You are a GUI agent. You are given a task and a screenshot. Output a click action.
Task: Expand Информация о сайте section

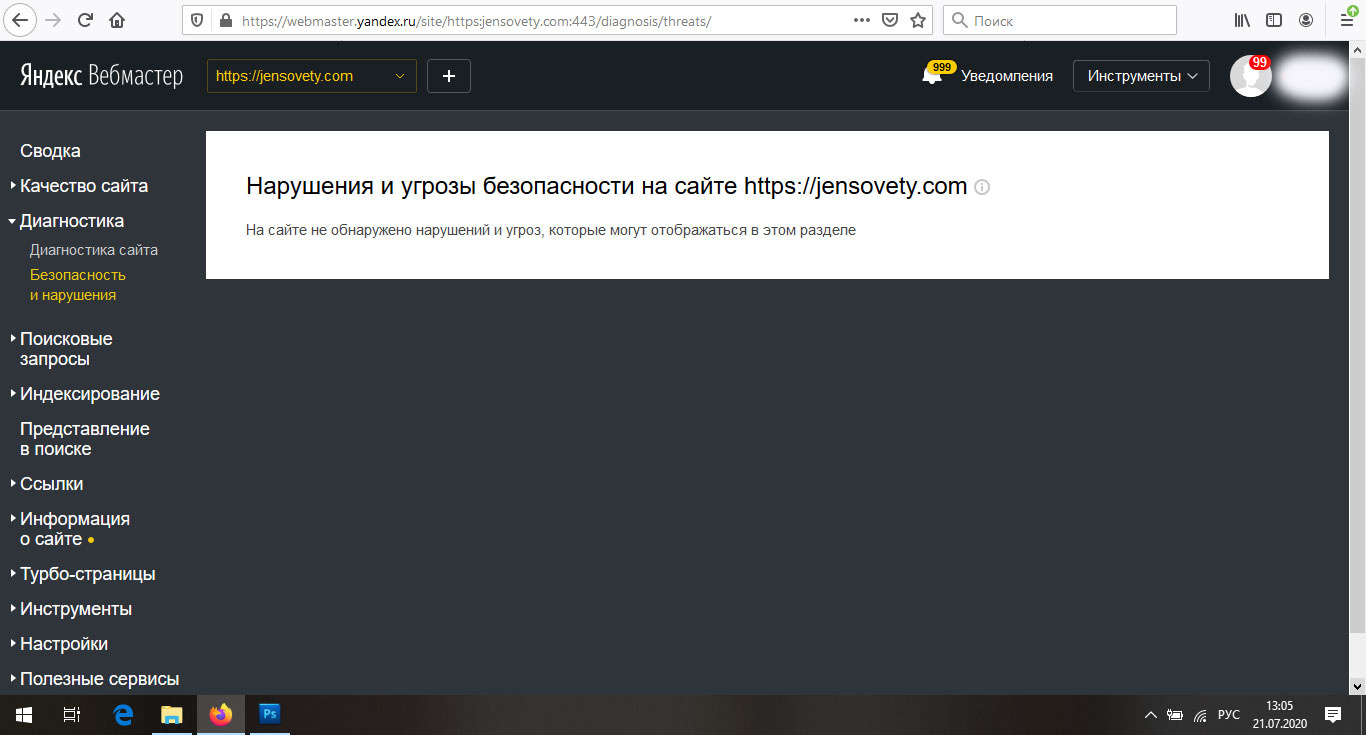(75, 529)
